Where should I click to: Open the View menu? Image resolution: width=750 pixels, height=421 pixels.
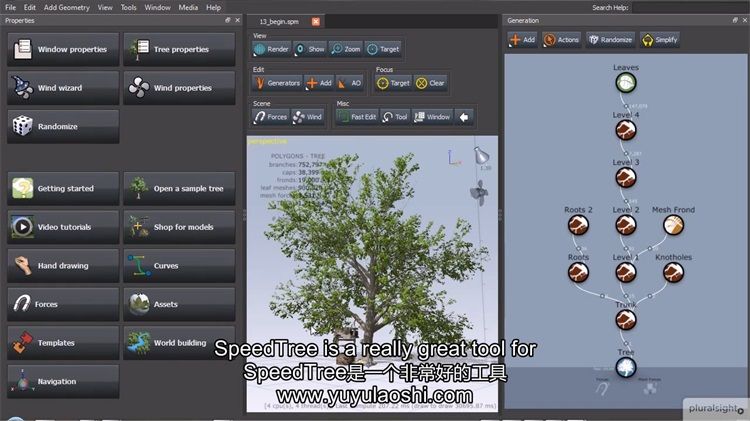pyautogui.click(x=105, y=8)
